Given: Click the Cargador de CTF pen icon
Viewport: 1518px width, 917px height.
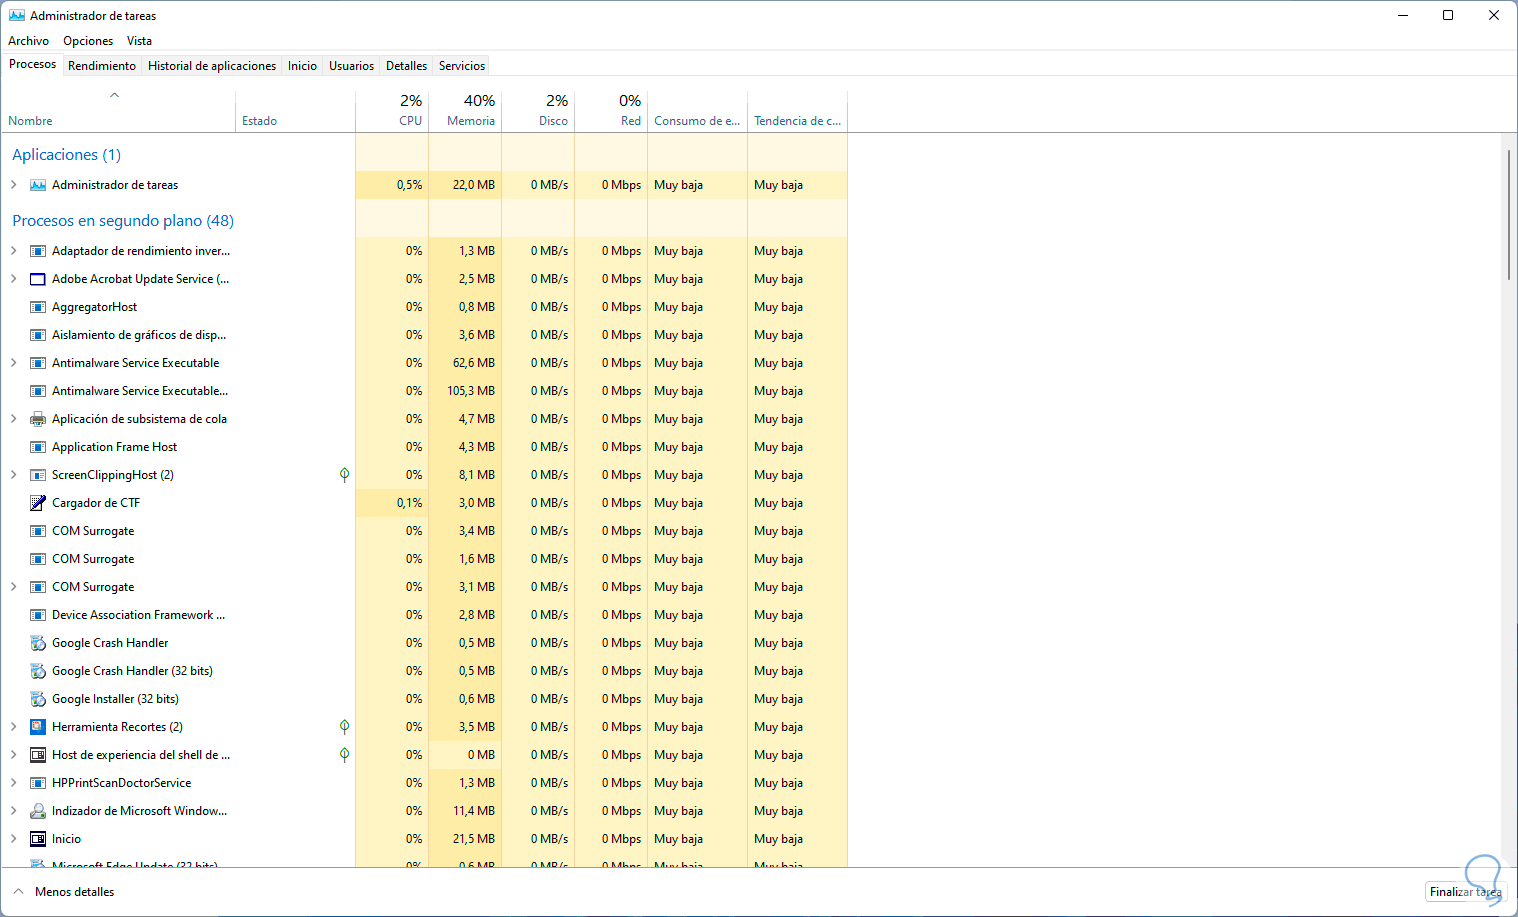Looking at the screenshot, I should point(38,503).
